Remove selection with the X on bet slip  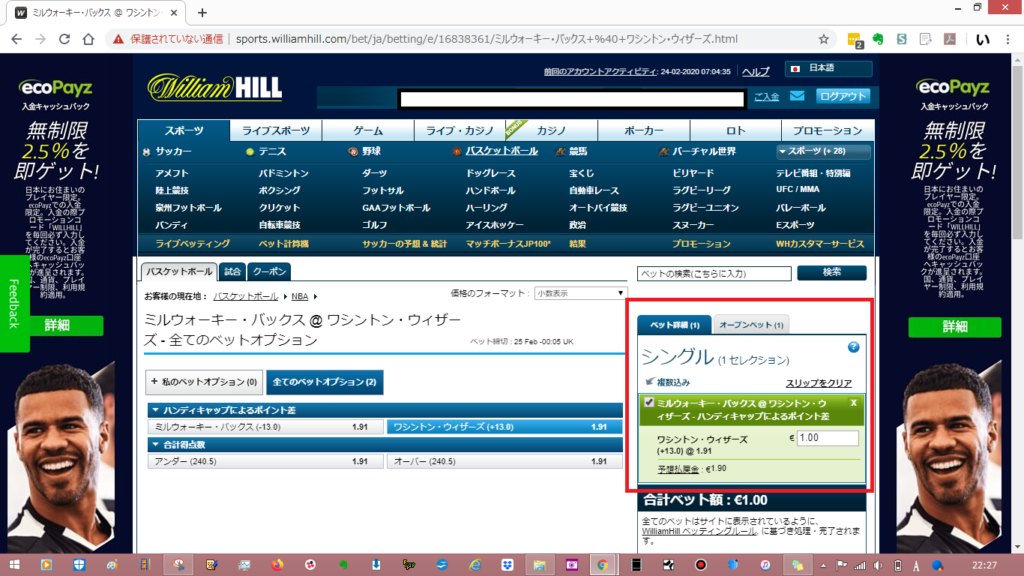coord(853,403)
